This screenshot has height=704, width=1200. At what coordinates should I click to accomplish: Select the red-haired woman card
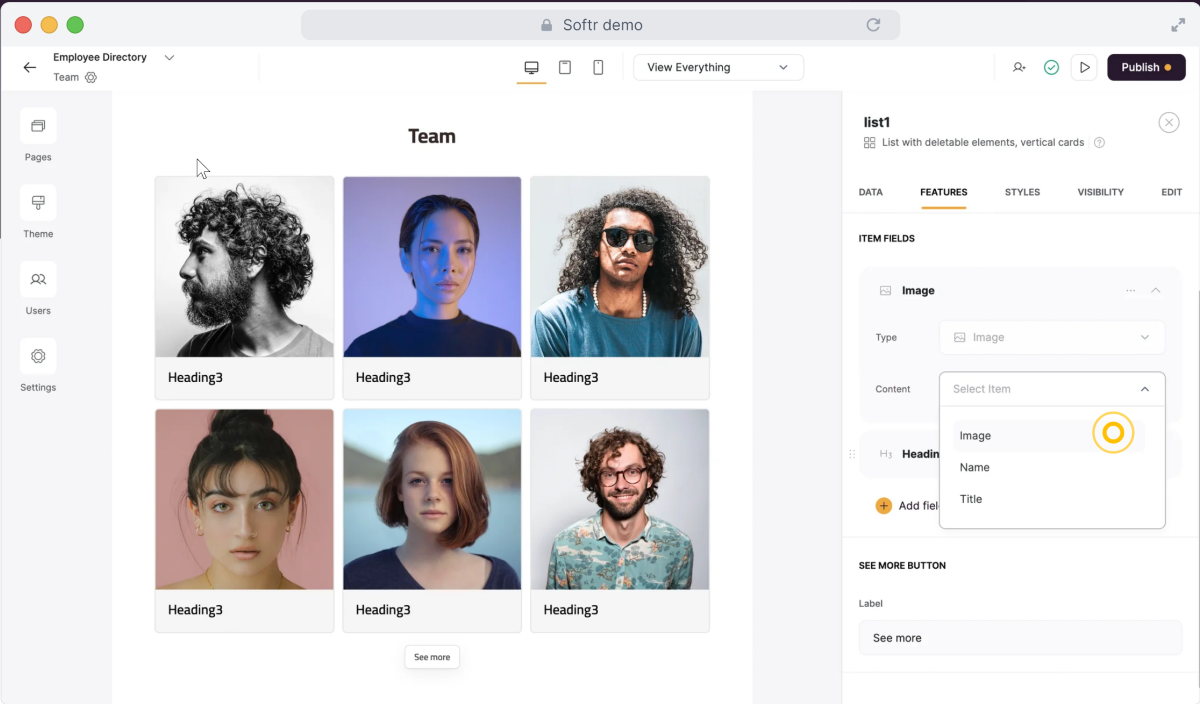click(432, 520)
